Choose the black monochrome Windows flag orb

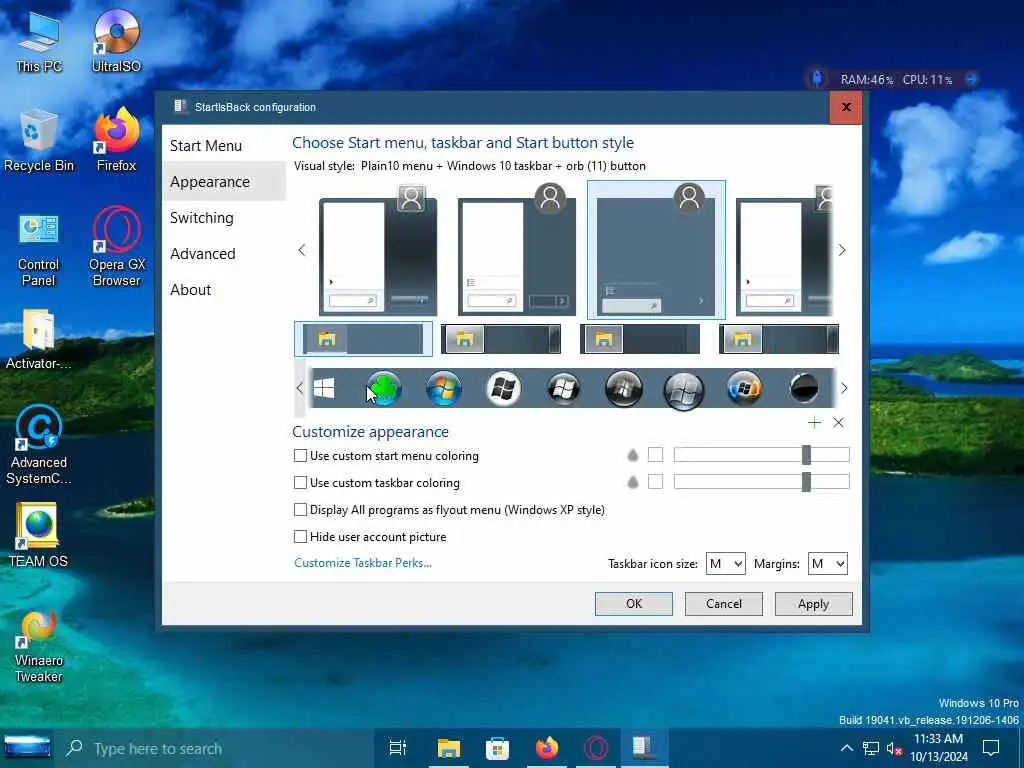point(564,389)
